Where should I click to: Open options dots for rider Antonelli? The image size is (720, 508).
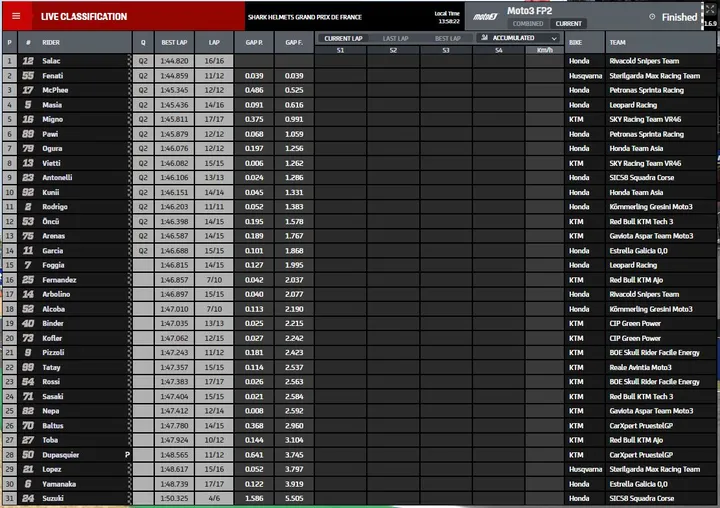[x=129, y=177]
